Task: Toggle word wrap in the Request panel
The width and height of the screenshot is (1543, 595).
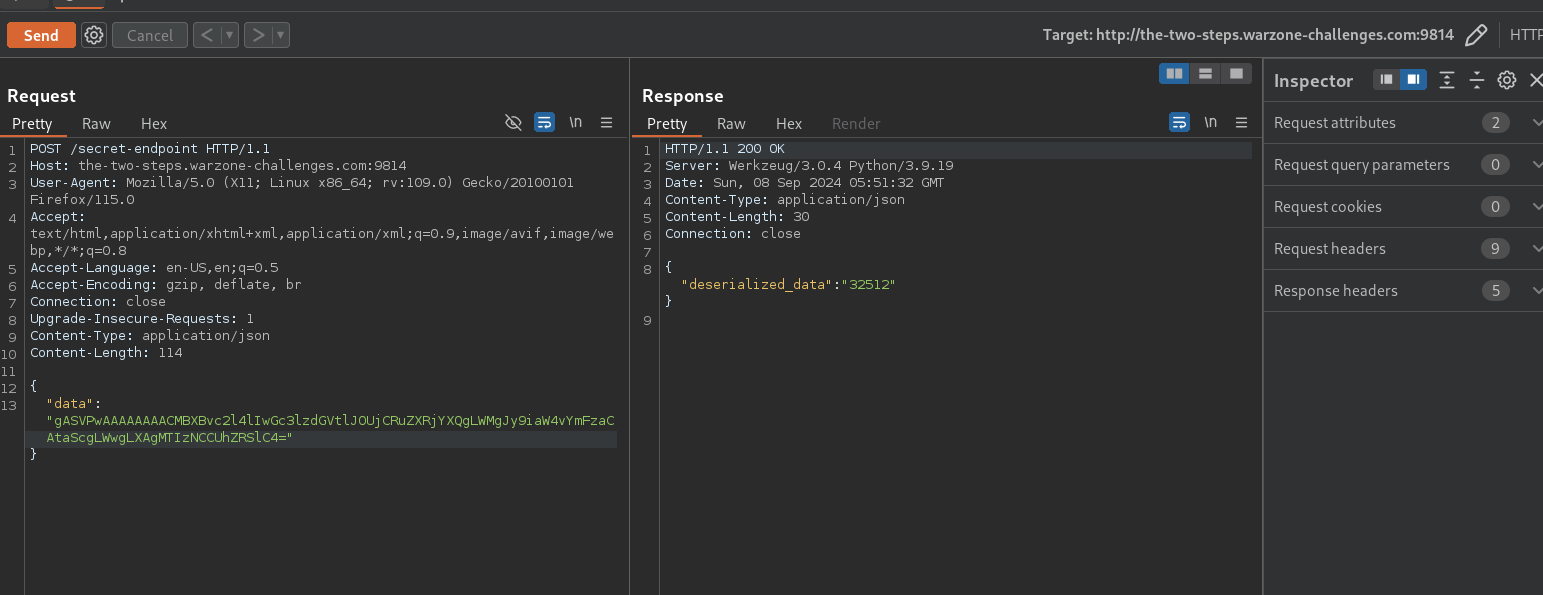Action: (544, 122)
